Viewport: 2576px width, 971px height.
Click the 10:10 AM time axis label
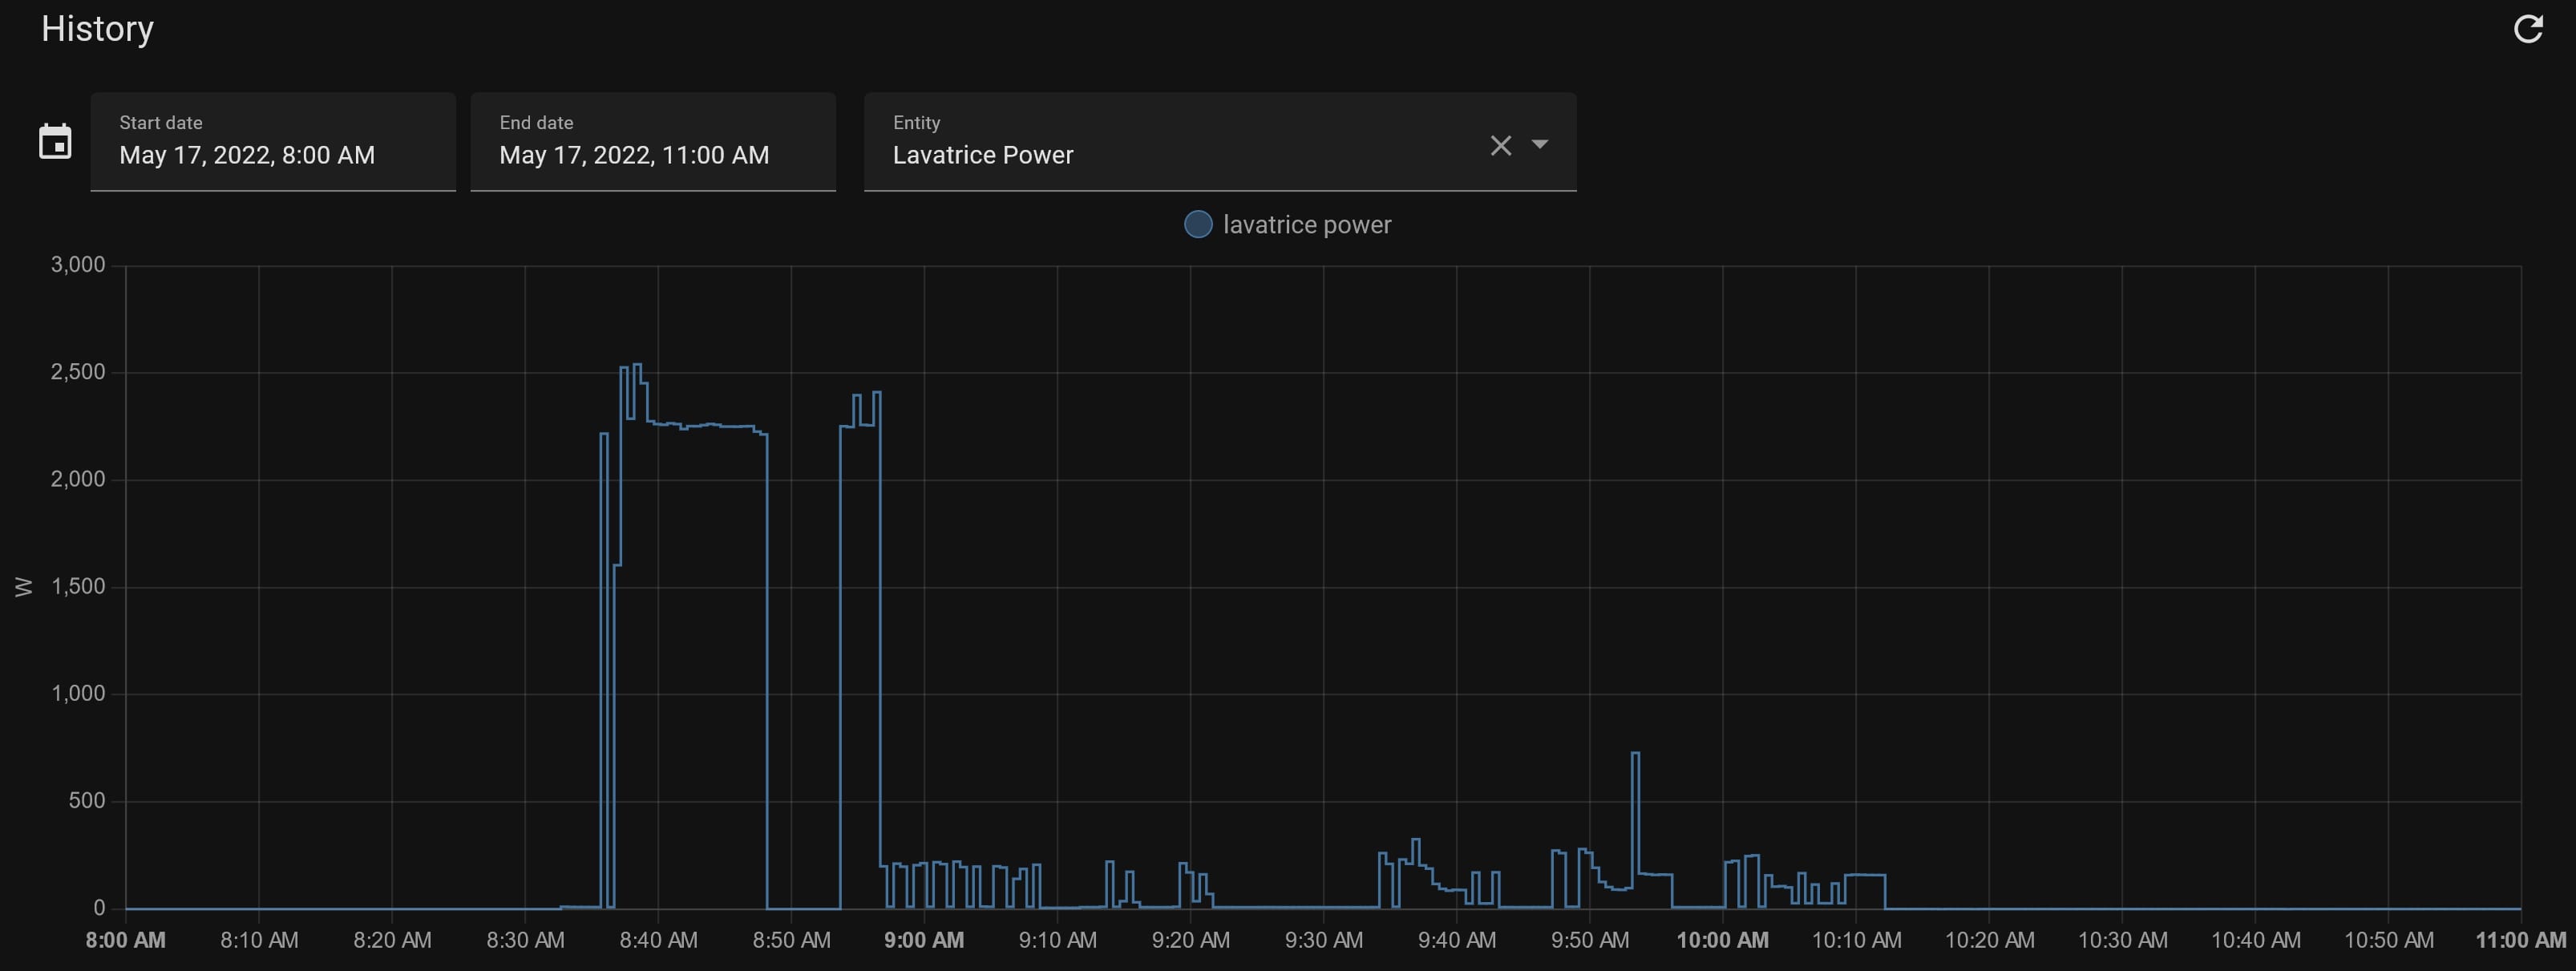[1856, 941]
